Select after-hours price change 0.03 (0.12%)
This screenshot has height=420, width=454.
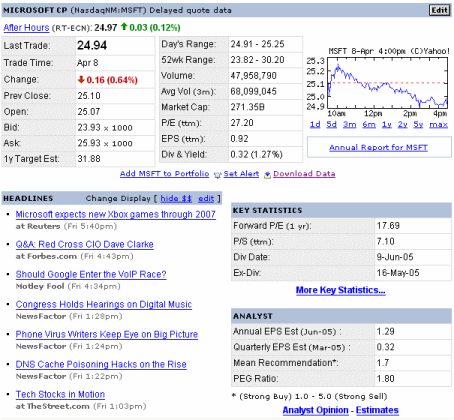pos(155,27)
